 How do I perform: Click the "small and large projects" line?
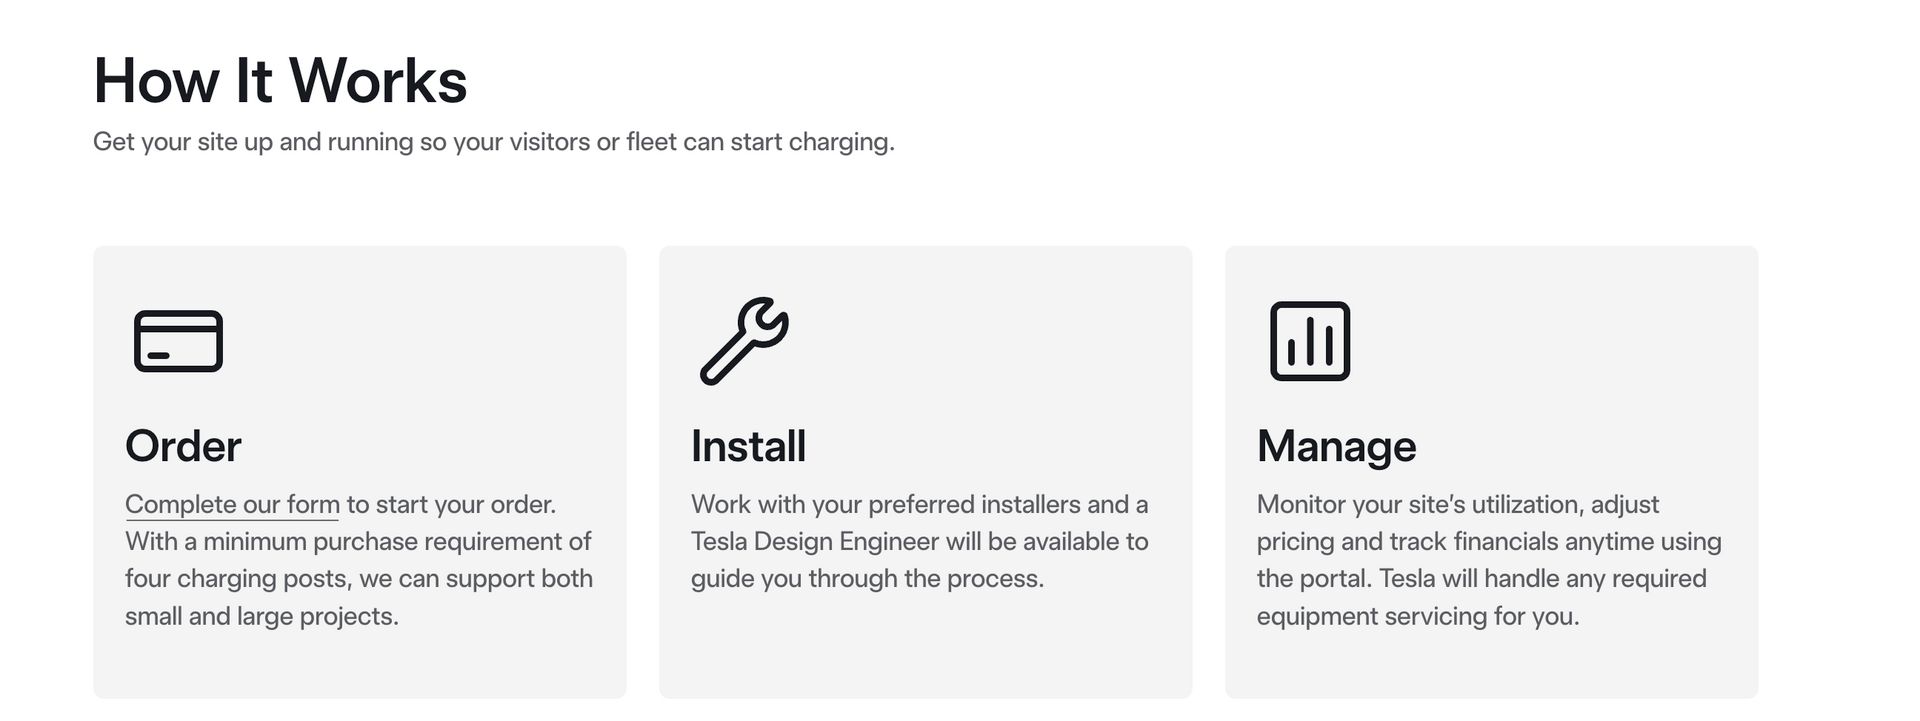tap(262, 616)
